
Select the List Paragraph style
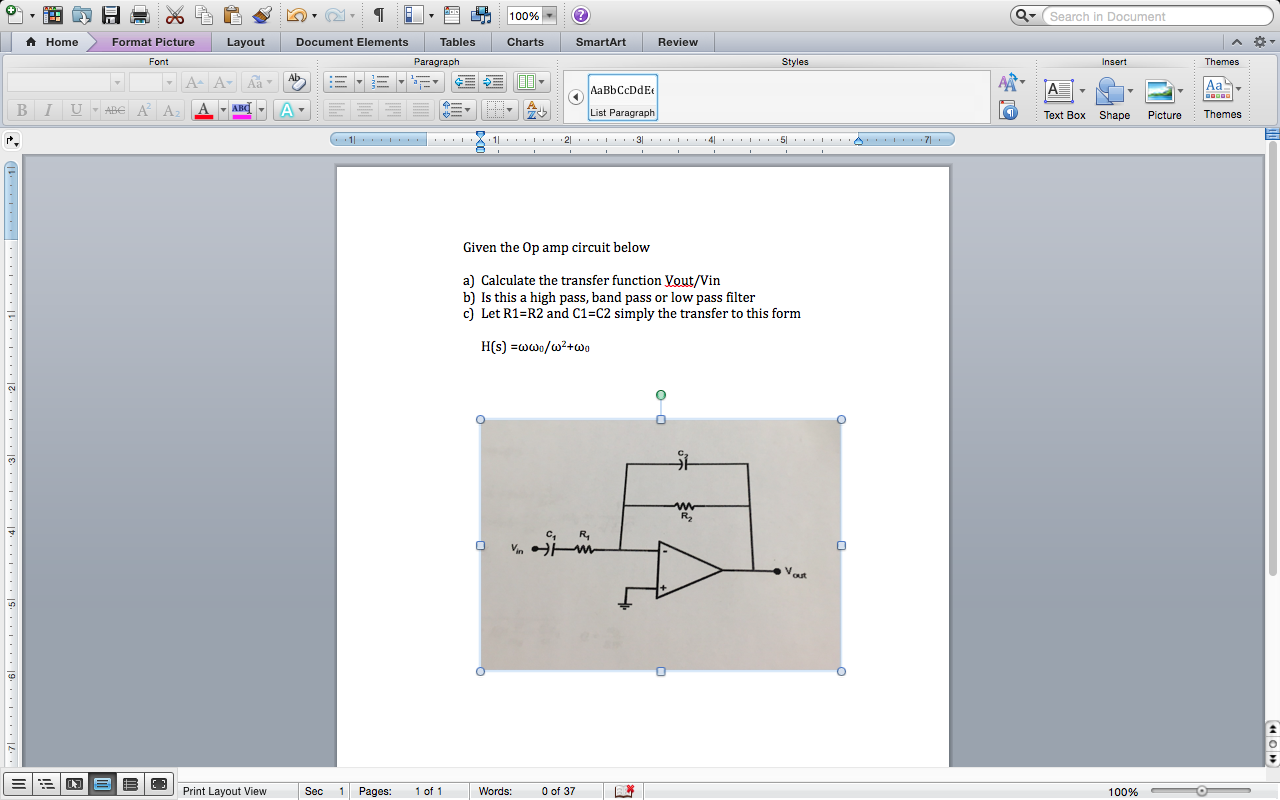(622, 97)
